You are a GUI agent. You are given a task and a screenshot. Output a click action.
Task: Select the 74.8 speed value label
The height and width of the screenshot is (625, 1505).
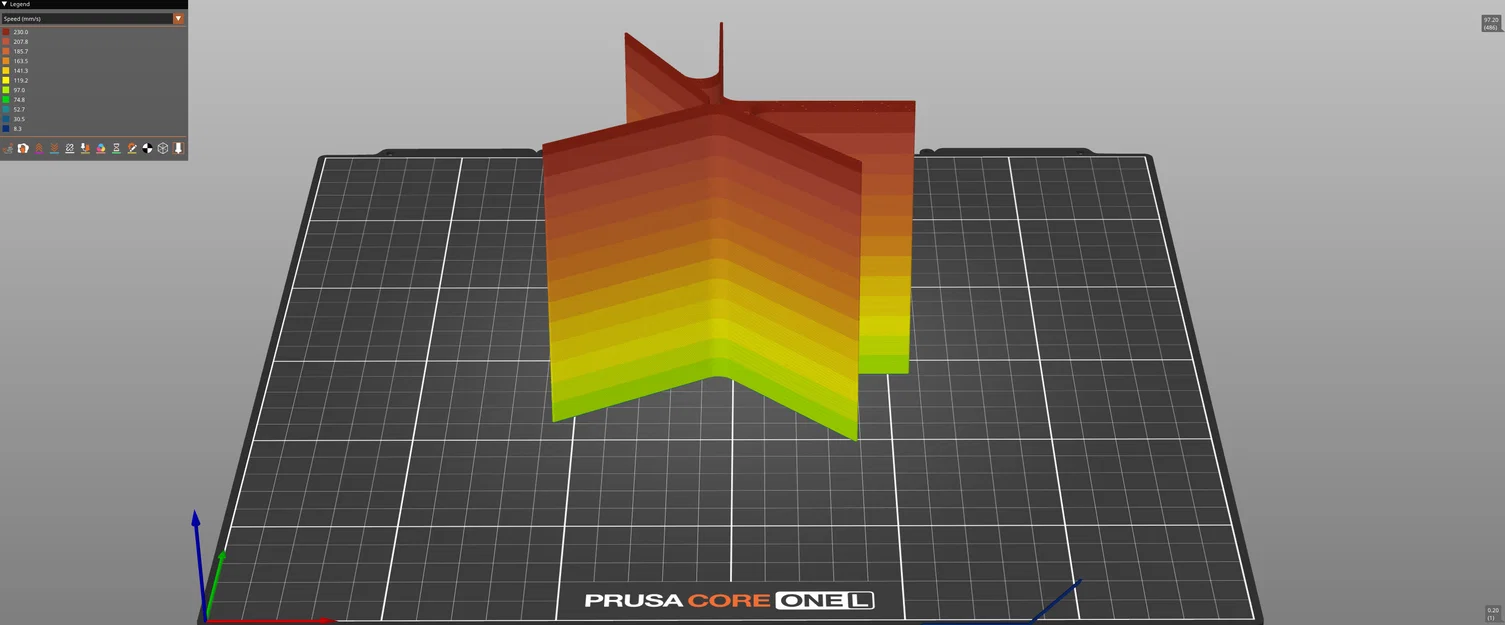[19, 100]
